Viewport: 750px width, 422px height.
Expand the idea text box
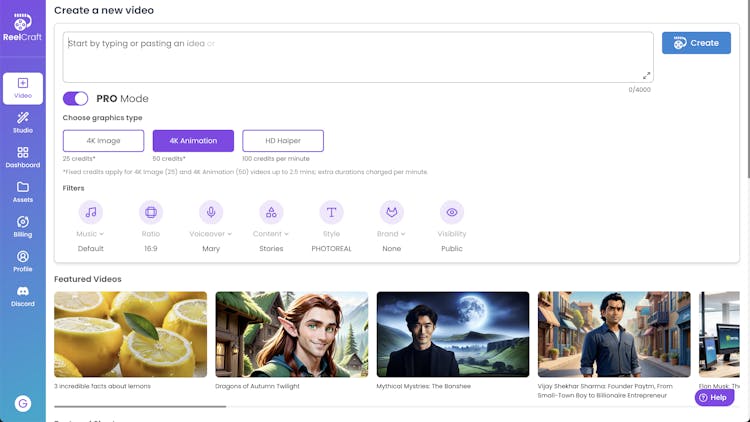click(x=646, y=76)
